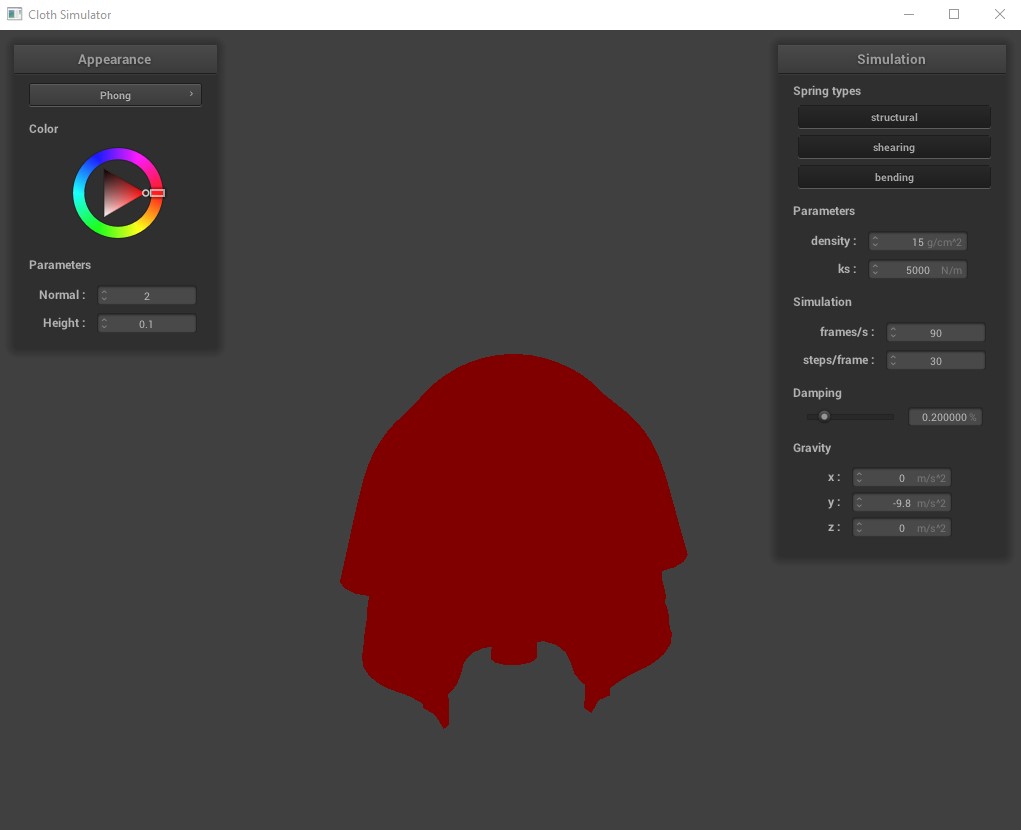The width and height of the screenshot is (1021, 830).
Task: Click the Cloth Simulator window icon
Action: (14, 14)
